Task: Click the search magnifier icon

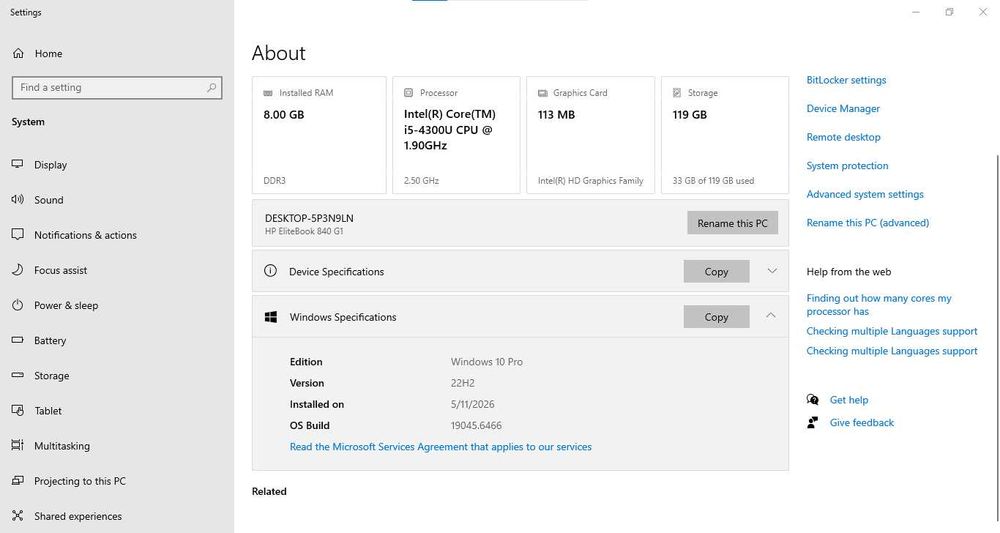Action: click(x=211, y=87)
